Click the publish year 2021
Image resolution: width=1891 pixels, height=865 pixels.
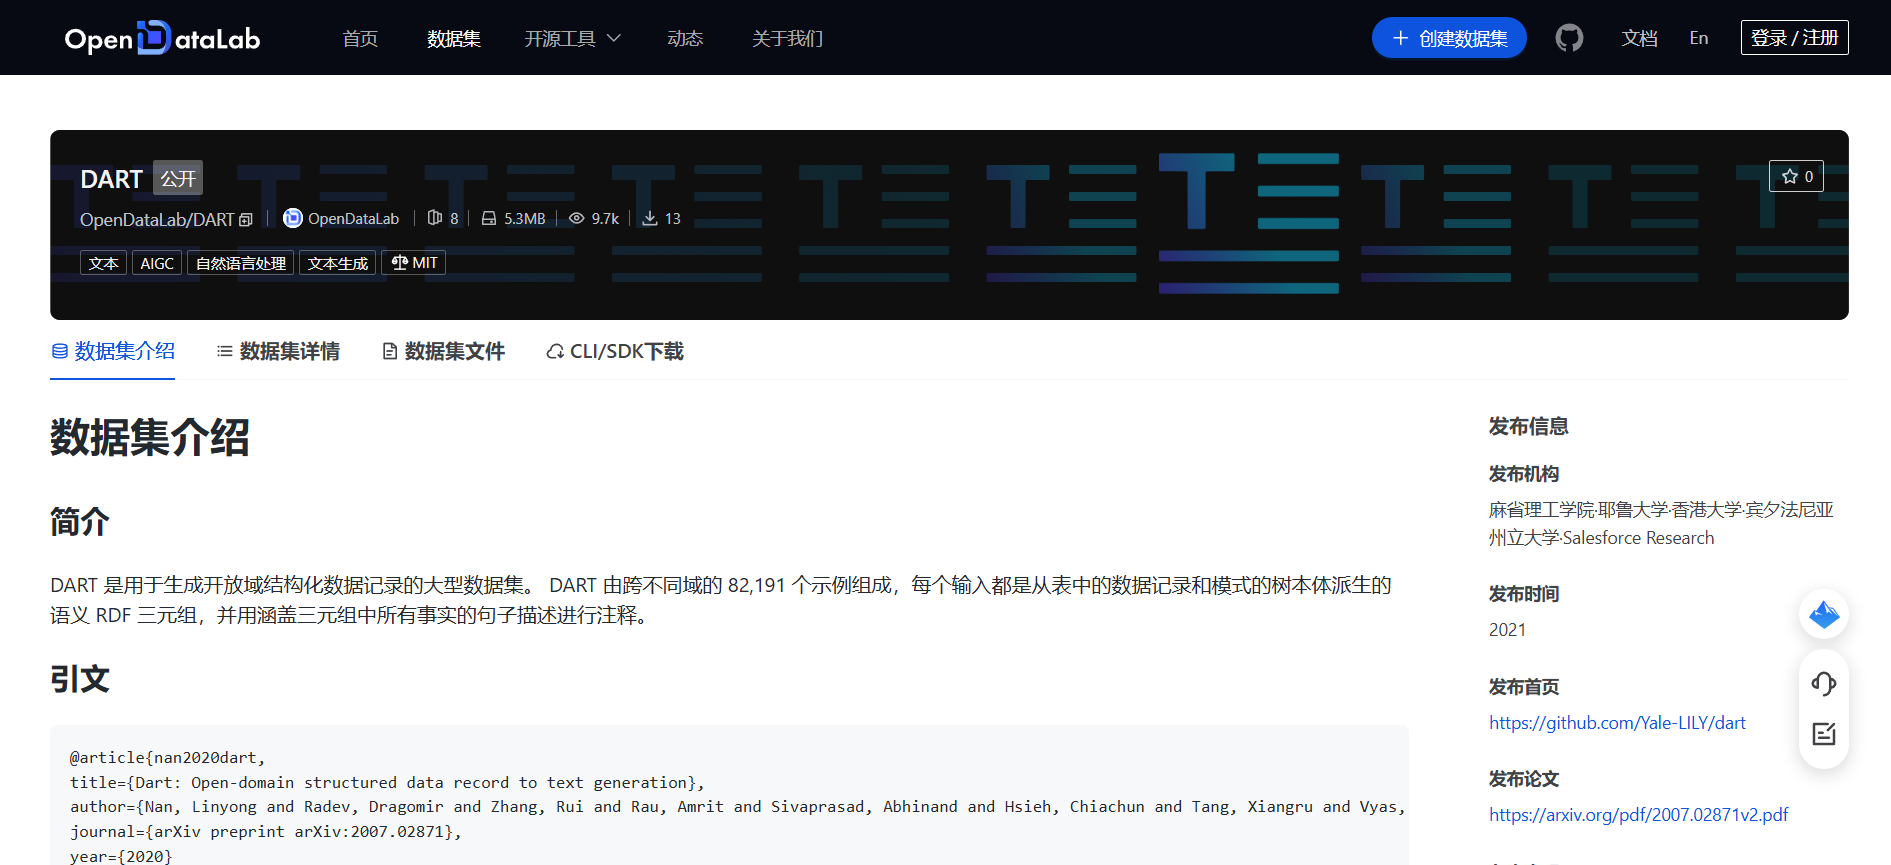click(x=1507, y=630)
